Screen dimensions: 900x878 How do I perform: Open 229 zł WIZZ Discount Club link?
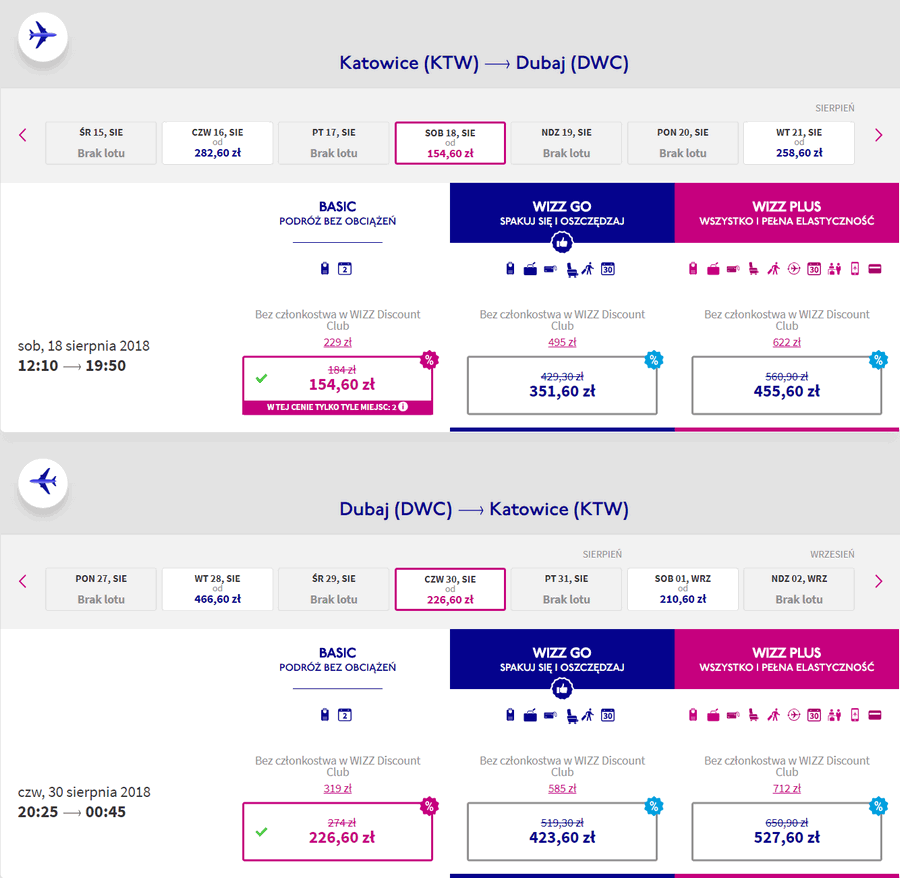(x=338, y=342)
